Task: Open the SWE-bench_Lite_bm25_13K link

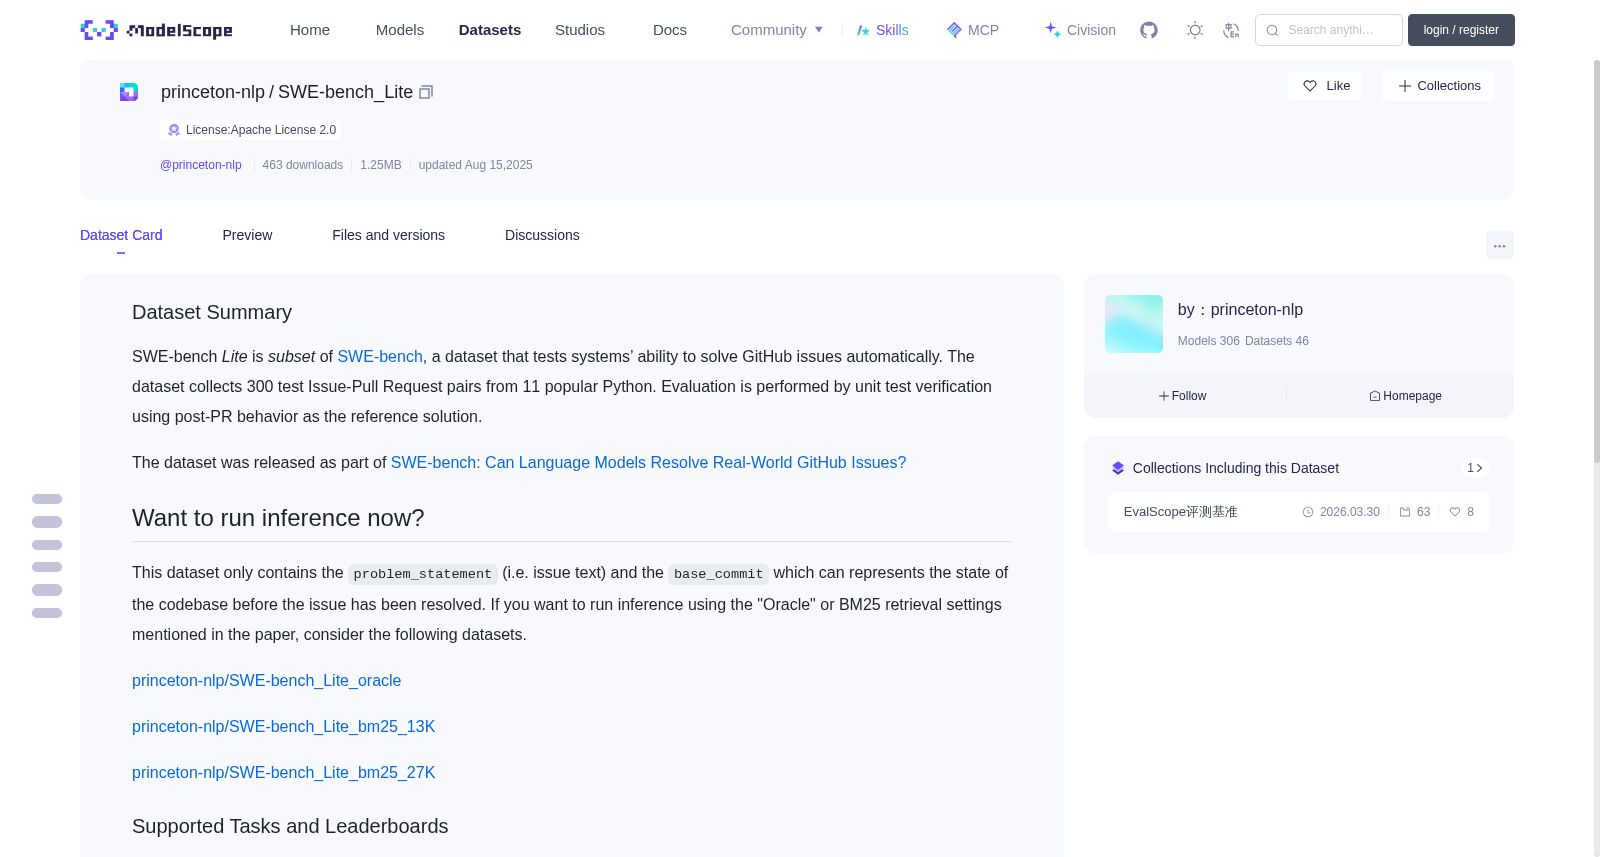Action: click(x=283, y=727)
